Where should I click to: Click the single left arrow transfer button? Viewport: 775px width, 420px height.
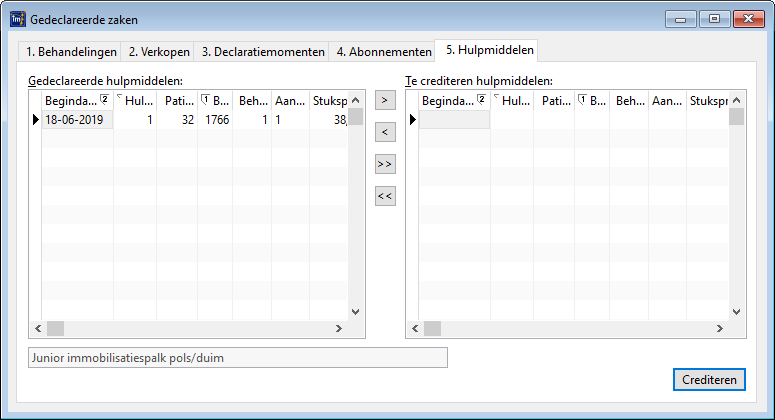(385, 132)
